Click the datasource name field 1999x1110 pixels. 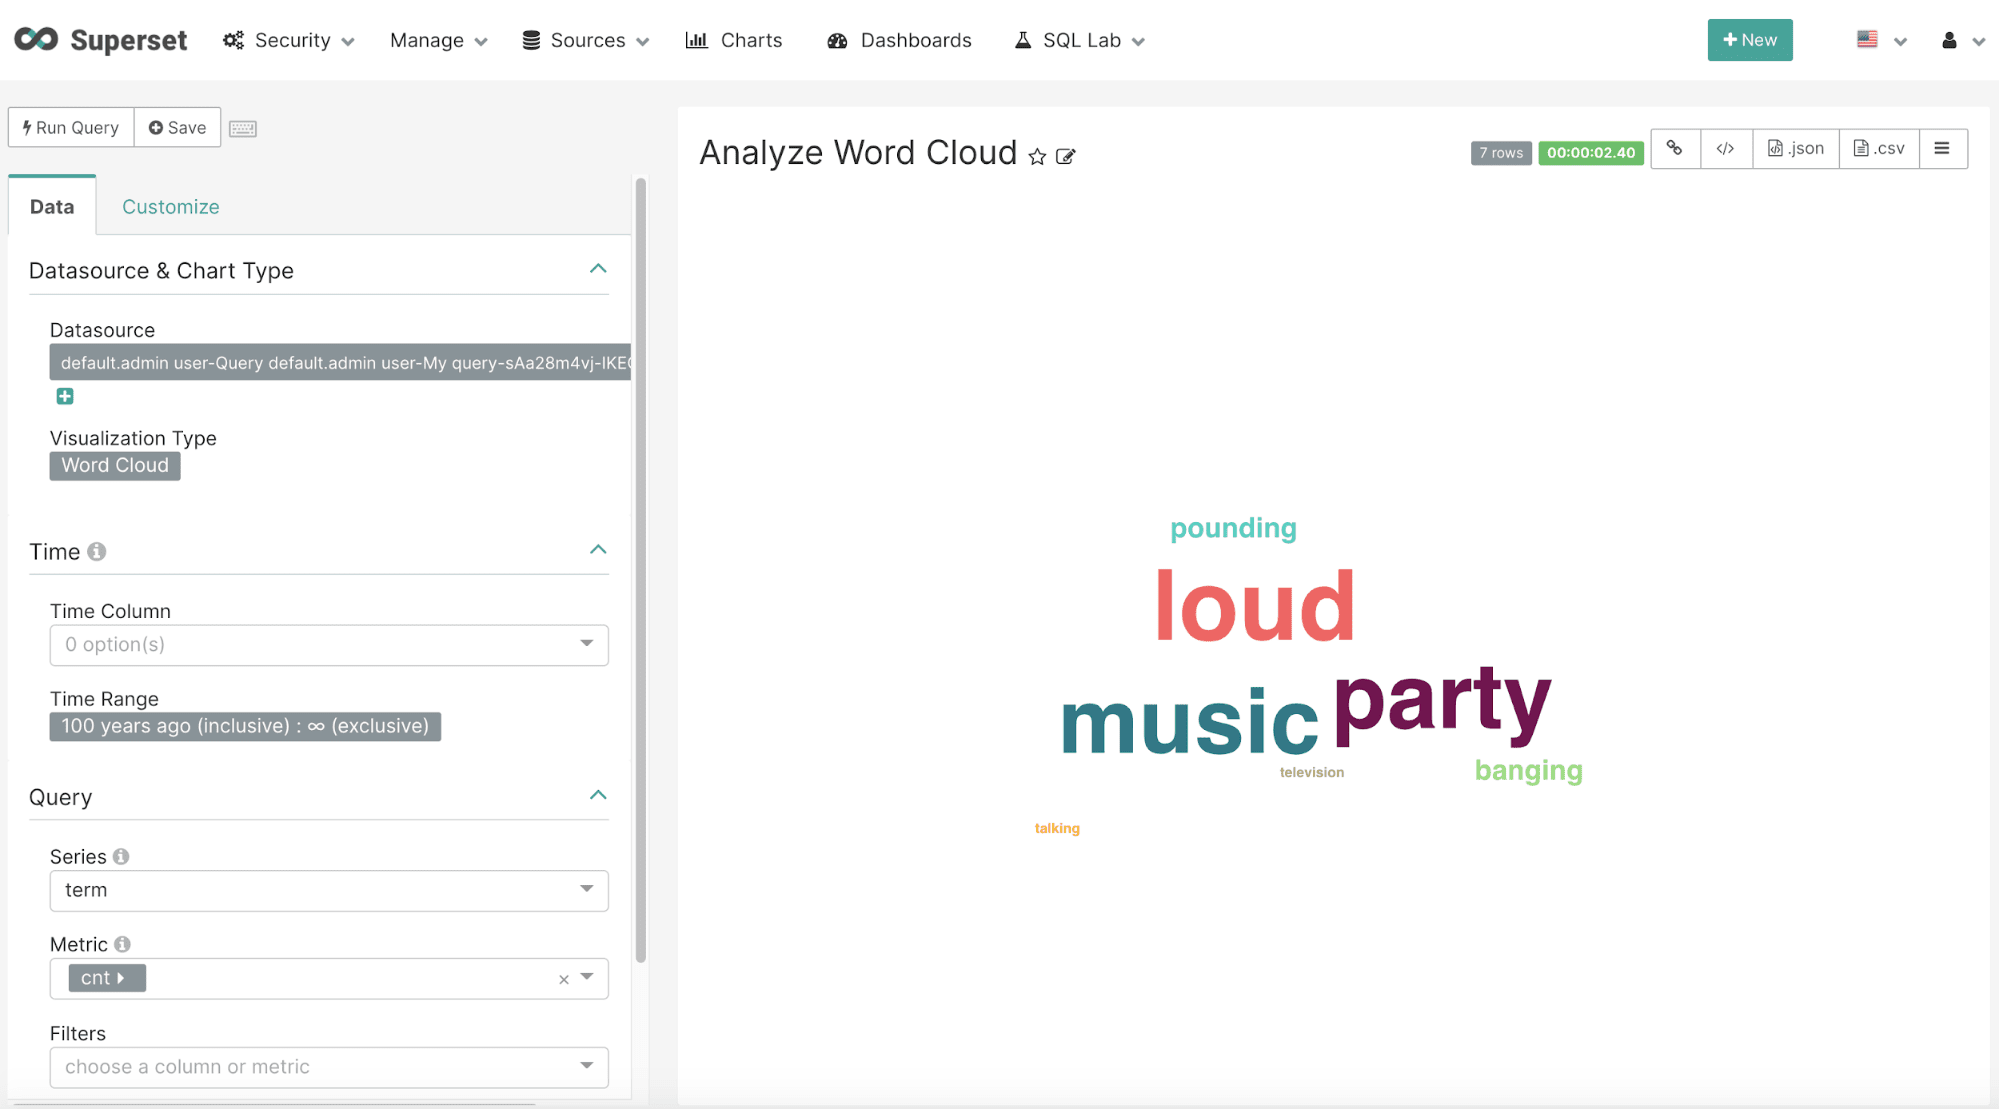(340, 362)
